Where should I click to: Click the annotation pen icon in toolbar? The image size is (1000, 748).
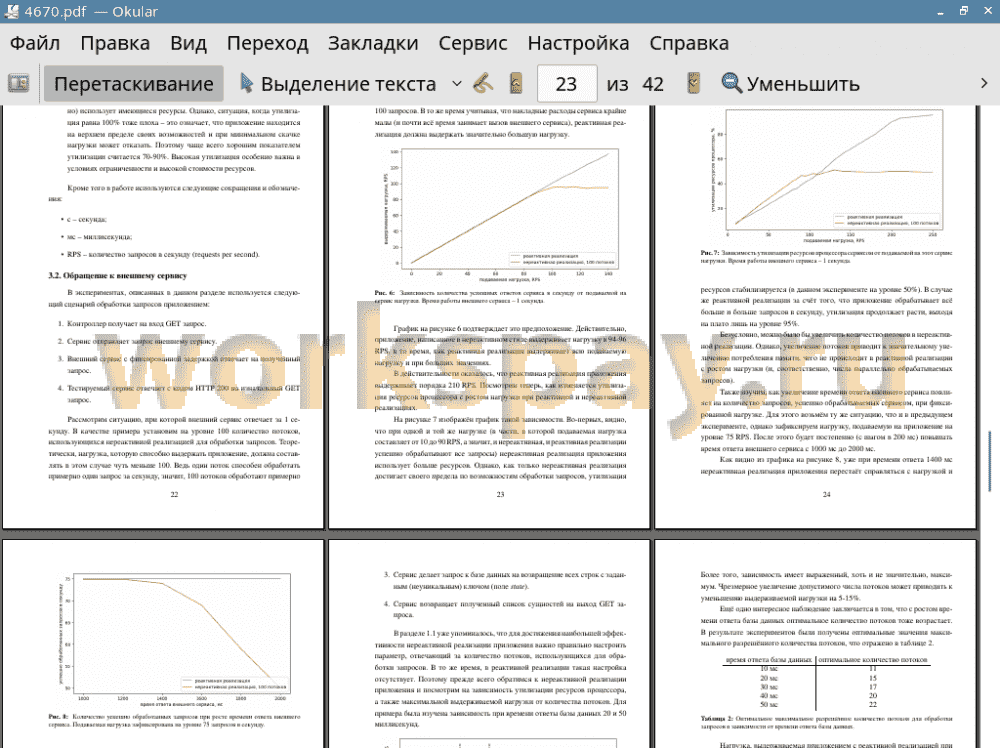tap(483, 84)
